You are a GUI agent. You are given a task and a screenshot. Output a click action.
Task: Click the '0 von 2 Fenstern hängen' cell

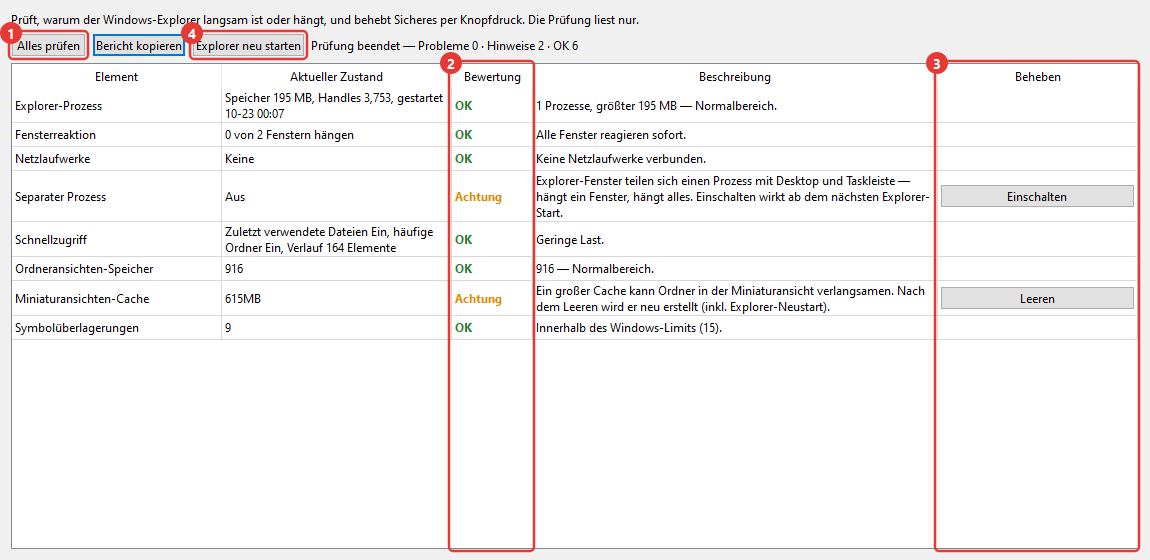tap(336, 135)
